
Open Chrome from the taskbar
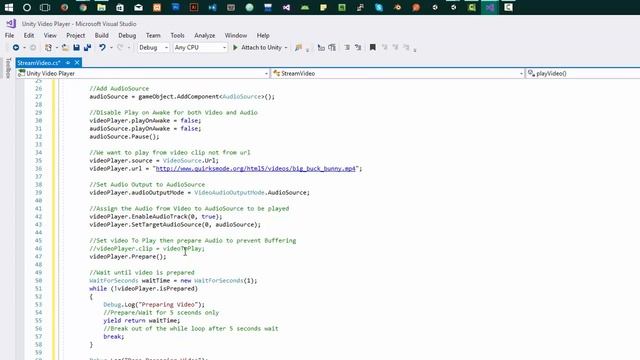[83, 7]
